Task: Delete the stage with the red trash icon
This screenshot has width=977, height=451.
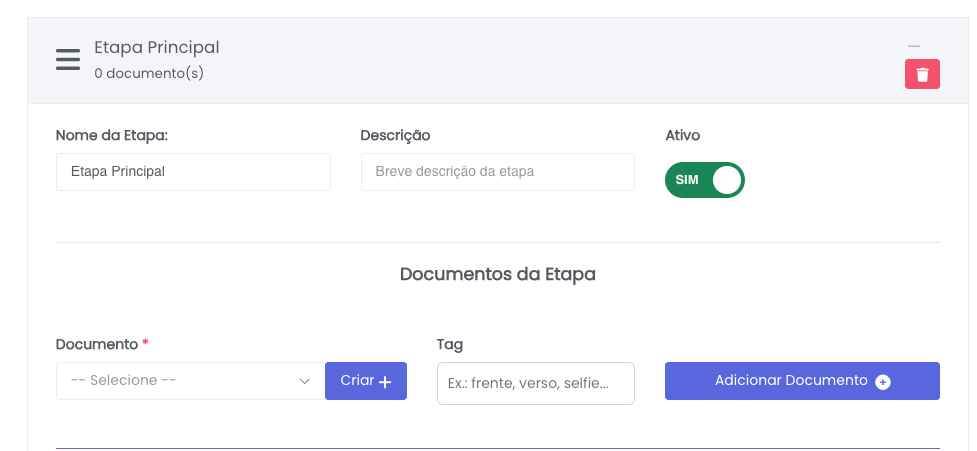Action: point(922,74)
